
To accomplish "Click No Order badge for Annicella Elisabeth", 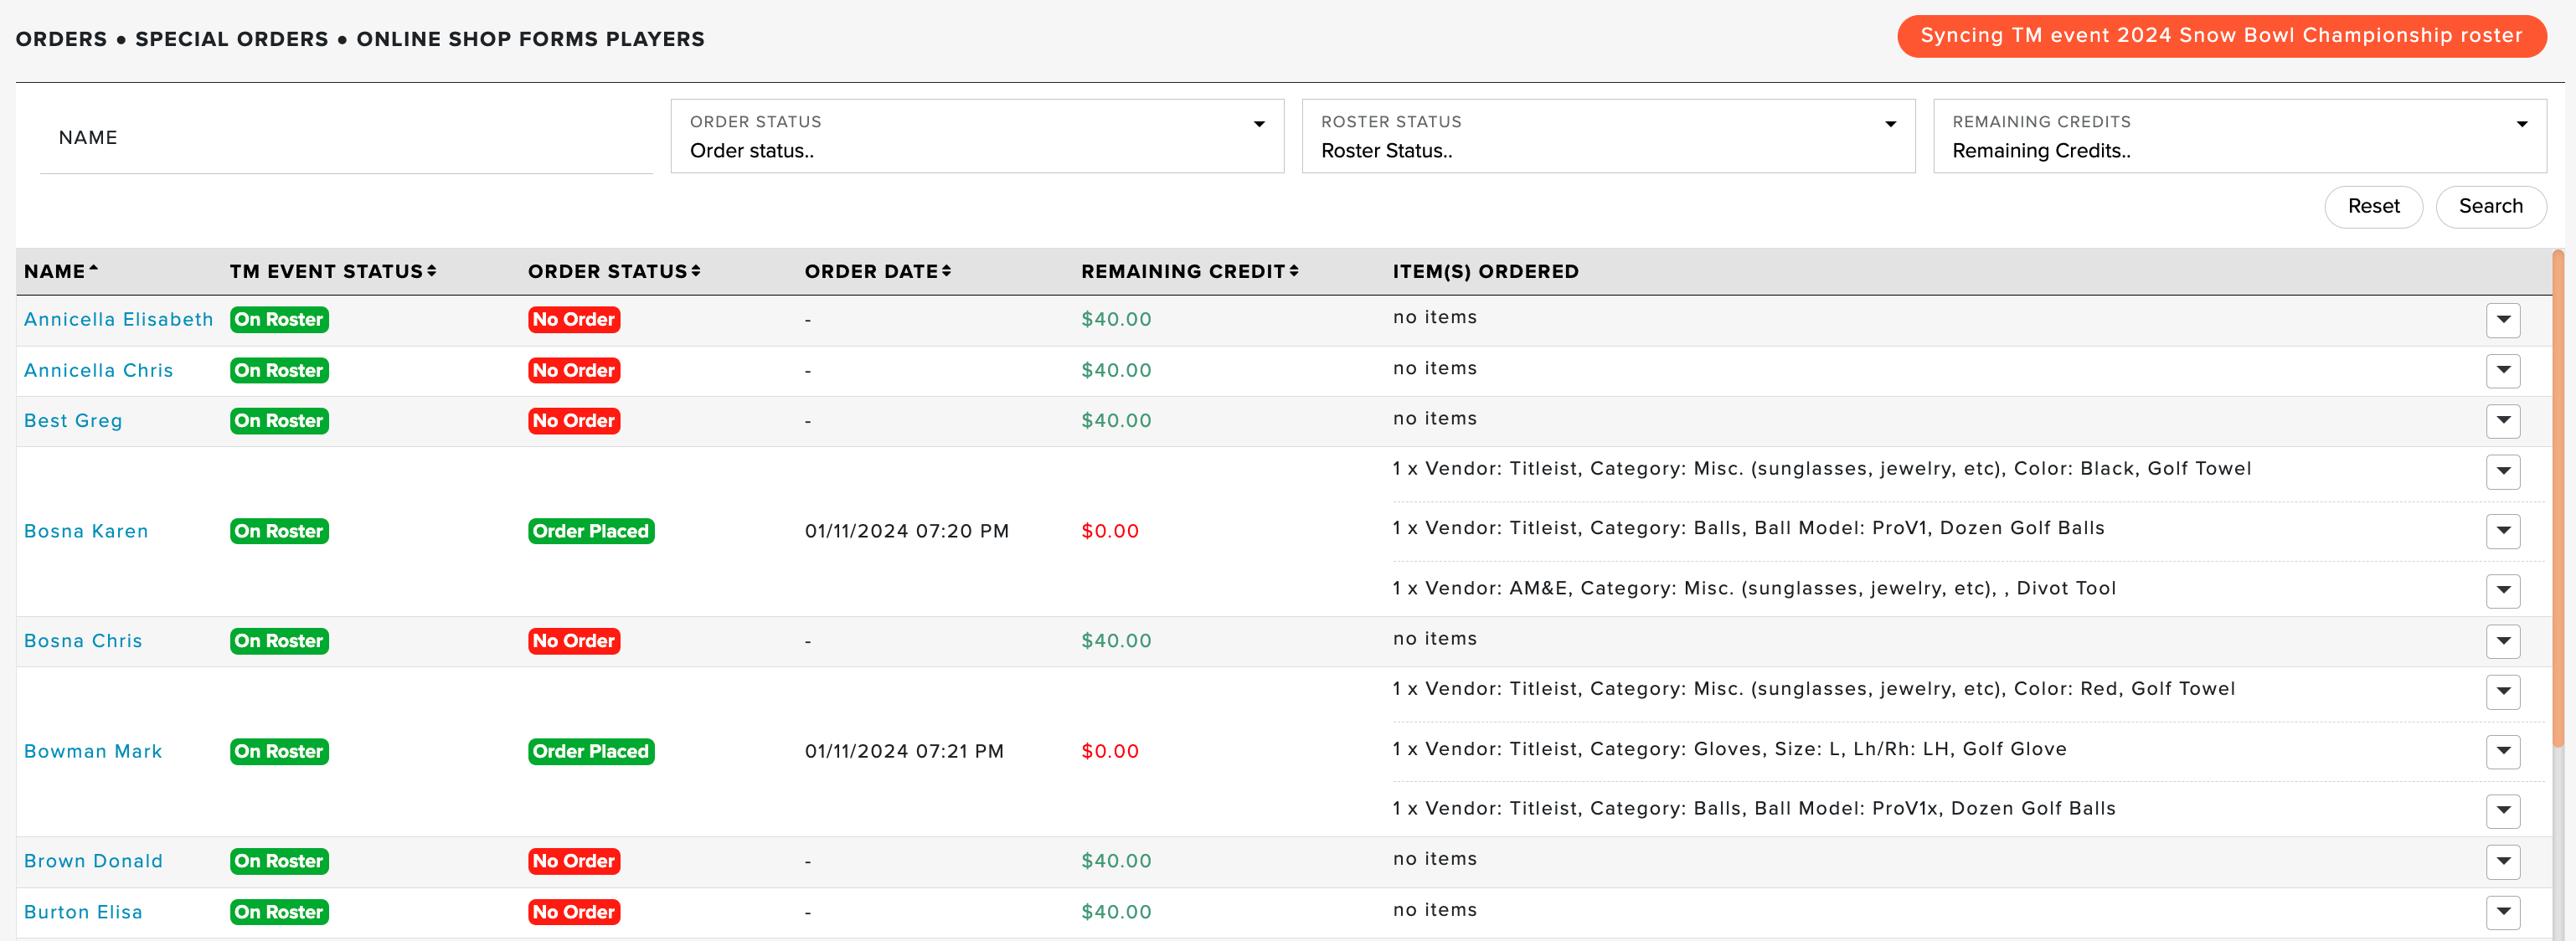I will (x=574, y=319).
